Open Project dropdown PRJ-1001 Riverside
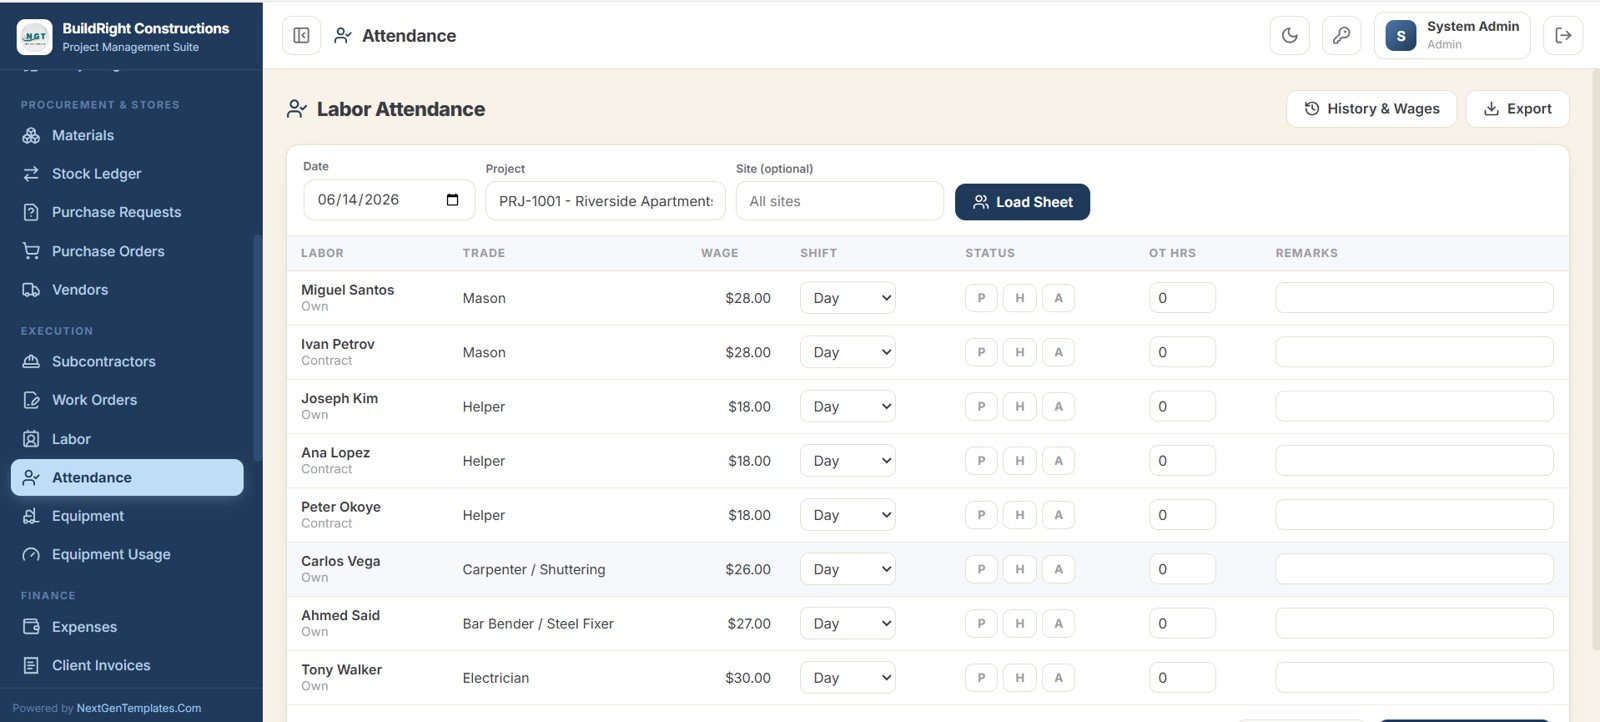This screenshot has width=1600, height=722. tap(605, 201)
